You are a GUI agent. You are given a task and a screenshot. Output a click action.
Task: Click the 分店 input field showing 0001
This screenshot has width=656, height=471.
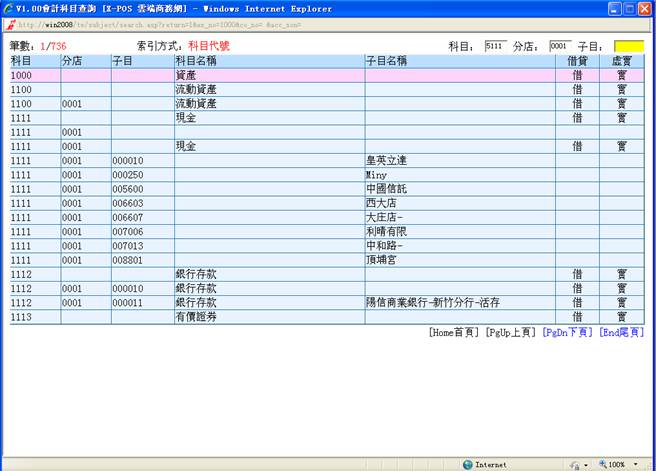click(x=559, y=46)
